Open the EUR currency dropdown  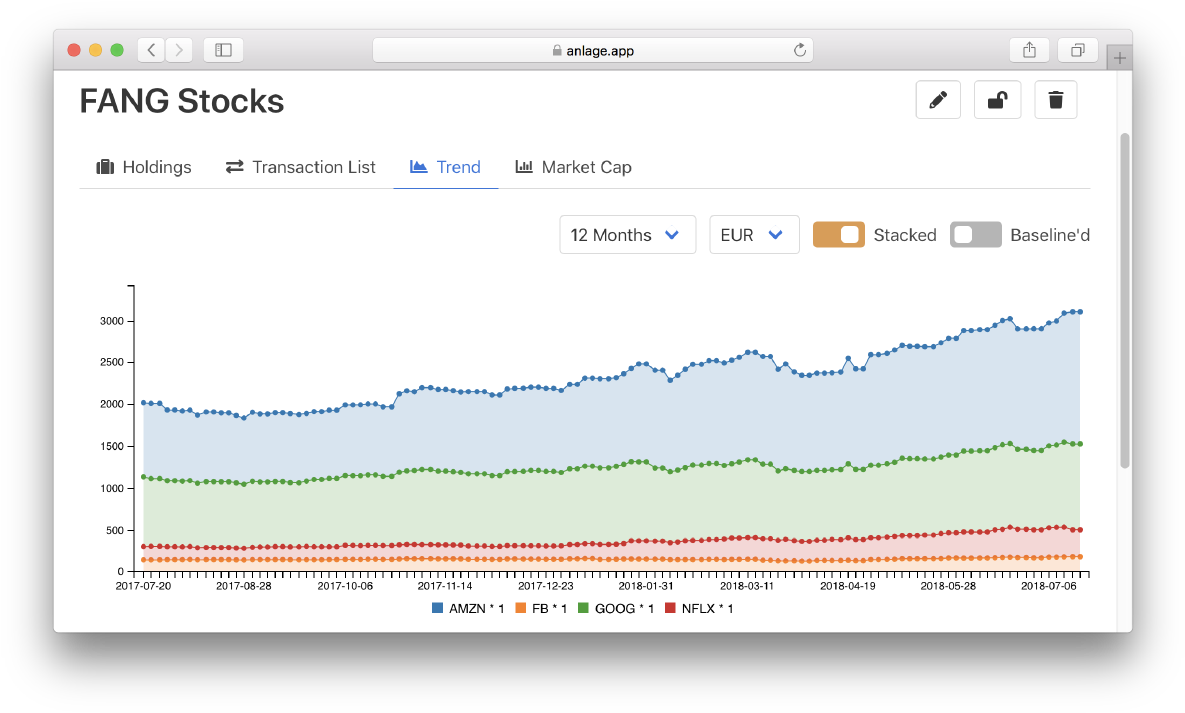(754, 234)
